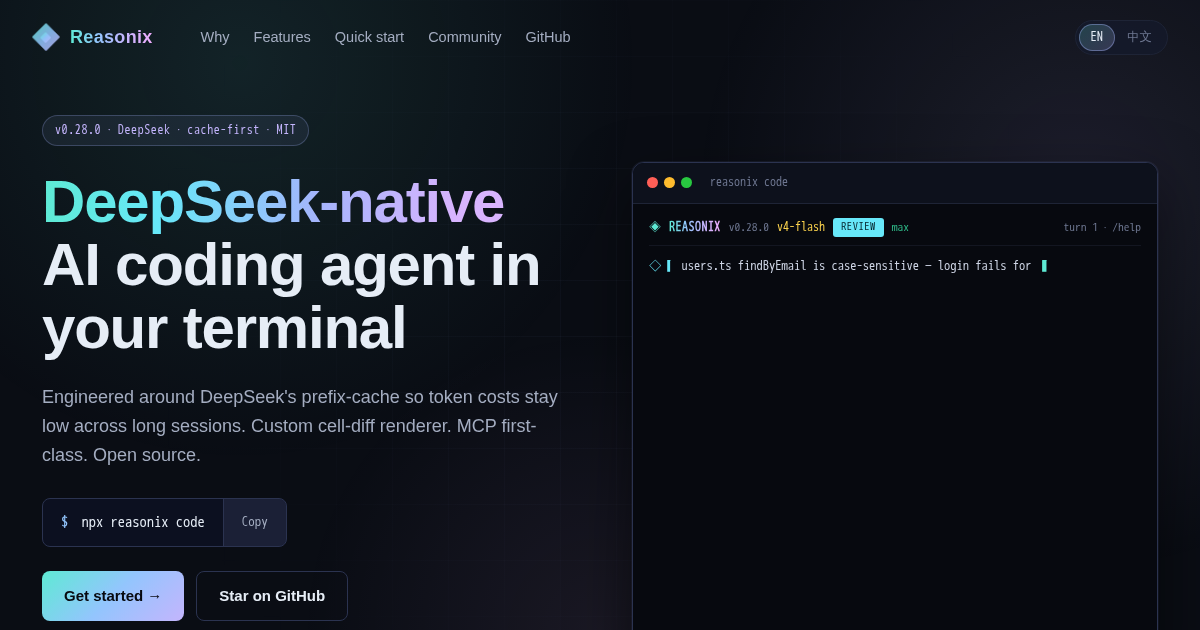Click the 'DeepSeek-native' gradient heading
The image size is (1200, 630).
point(273,201)
